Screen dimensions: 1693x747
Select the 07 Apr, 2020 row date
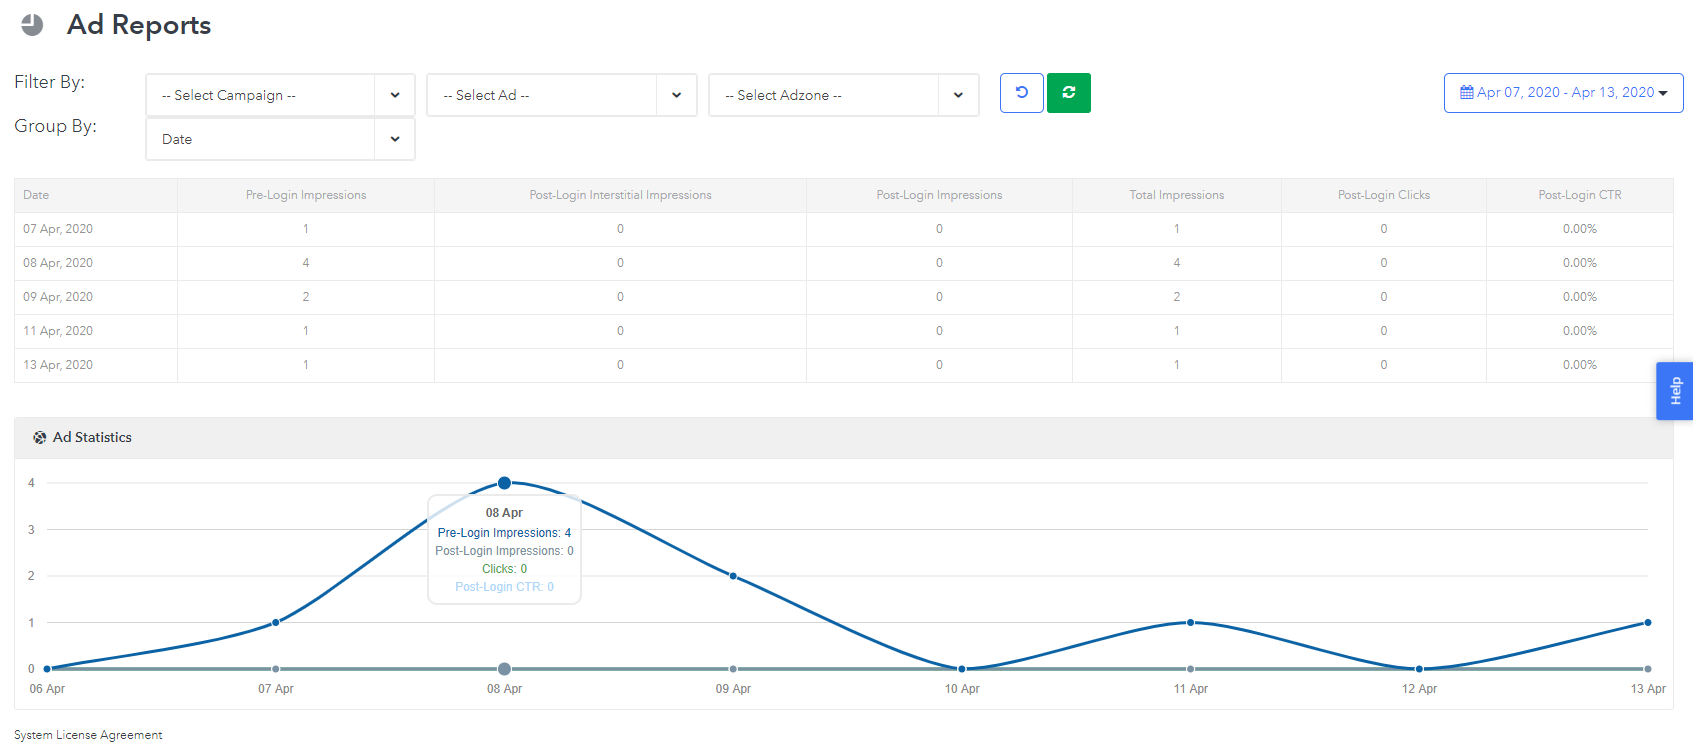58,229
